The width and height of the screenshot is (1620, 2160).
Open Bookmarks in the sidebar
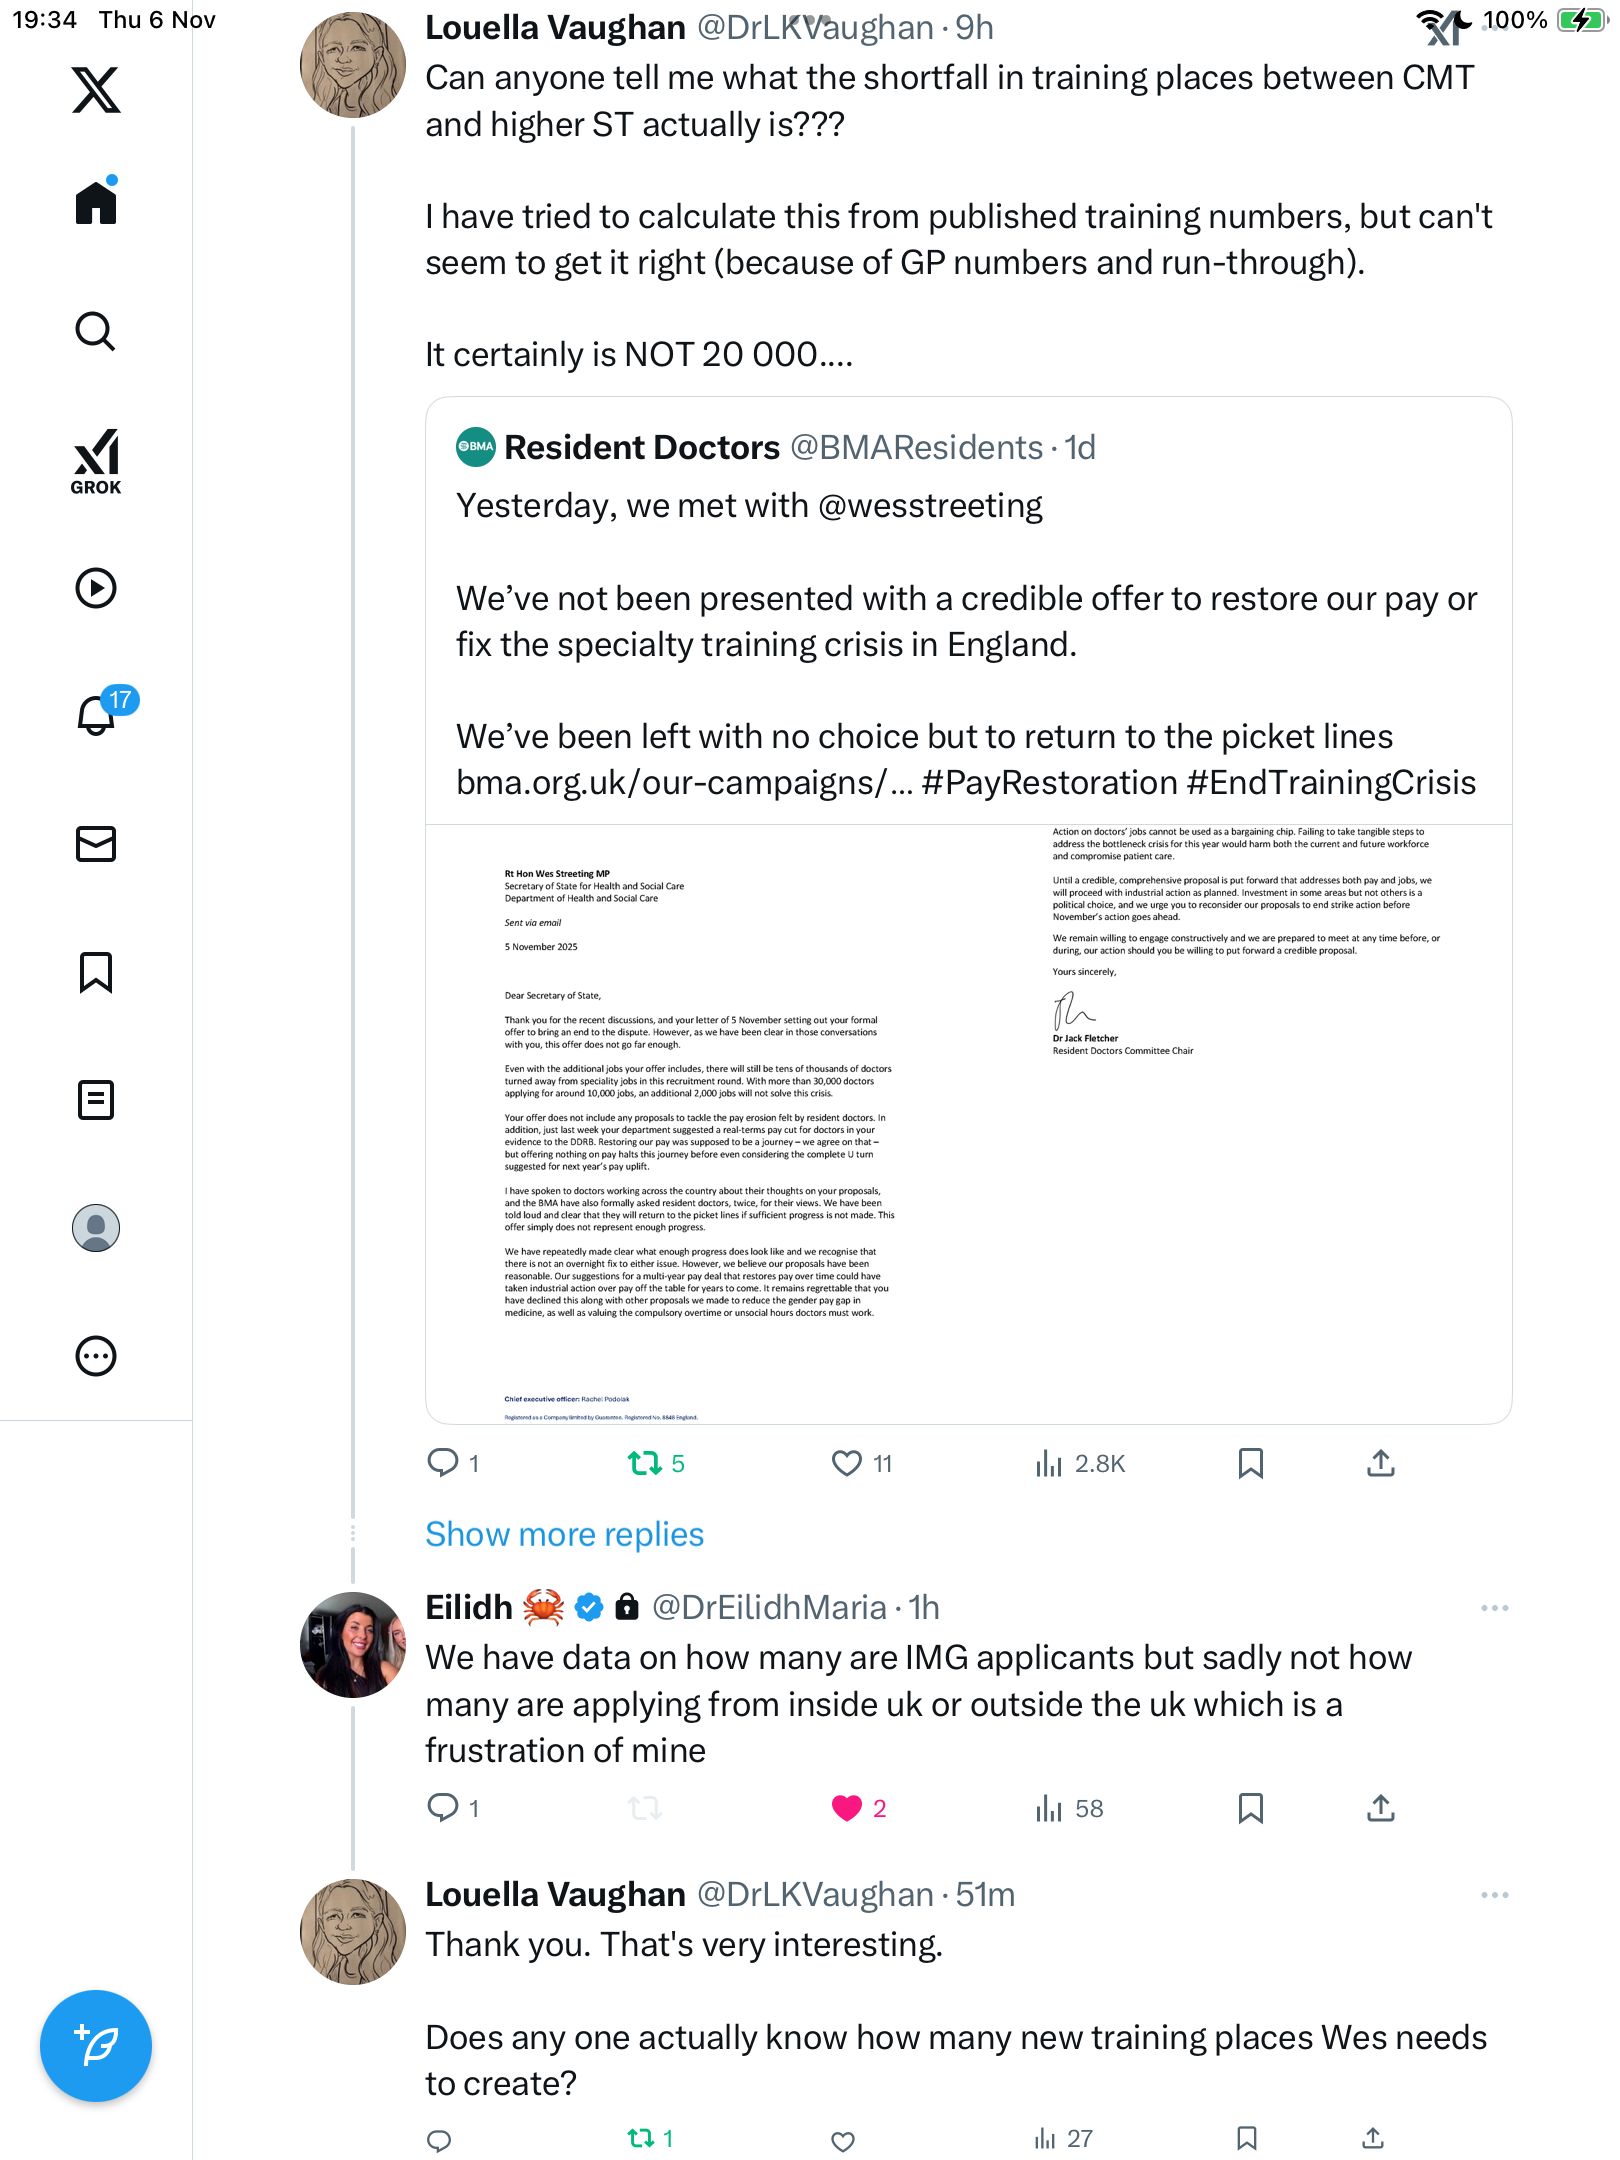(x=96, y=972)
